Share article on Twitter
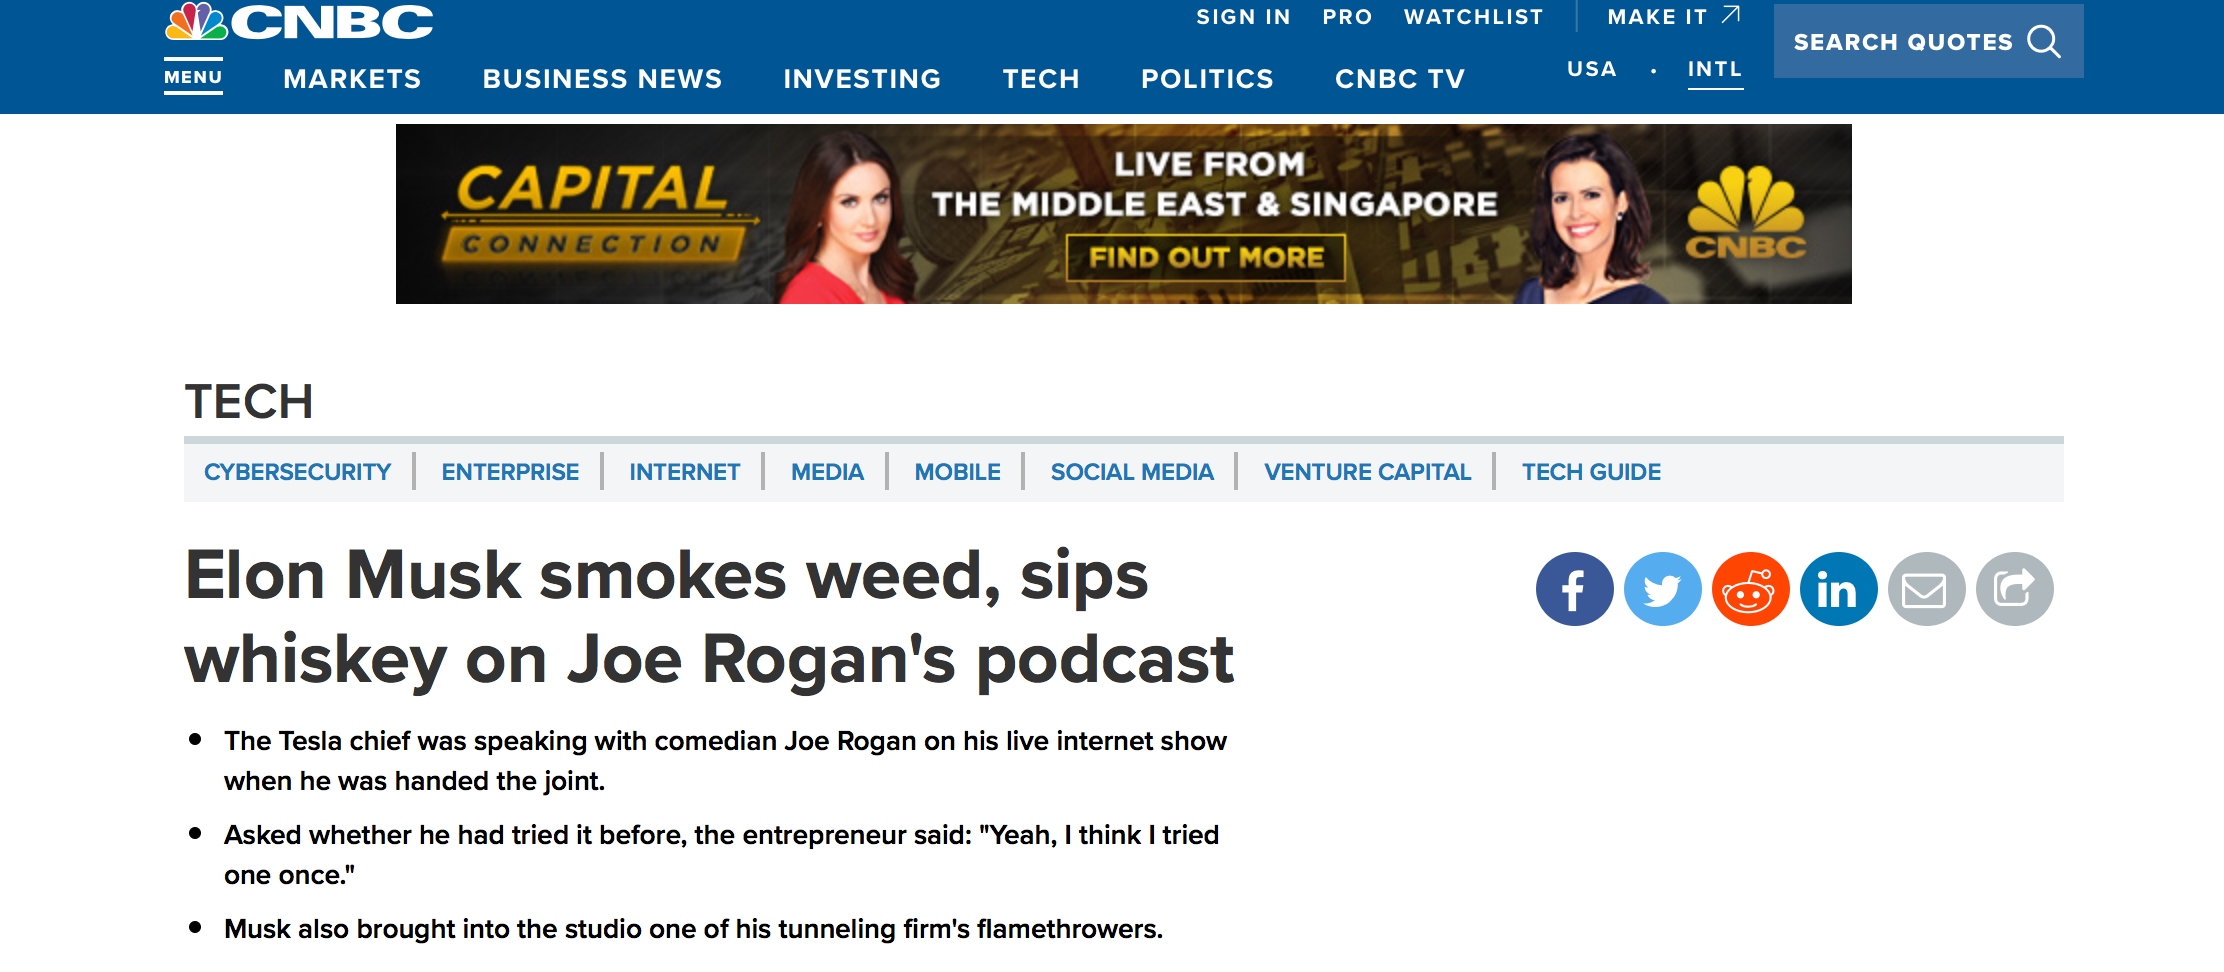The width and height of the screenshot is (2224, 972). [1662, 589]
